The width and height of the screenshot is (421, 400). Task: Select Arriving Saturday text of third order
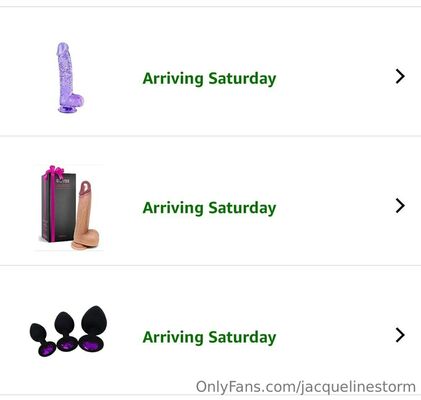click(x=209, y=337)
